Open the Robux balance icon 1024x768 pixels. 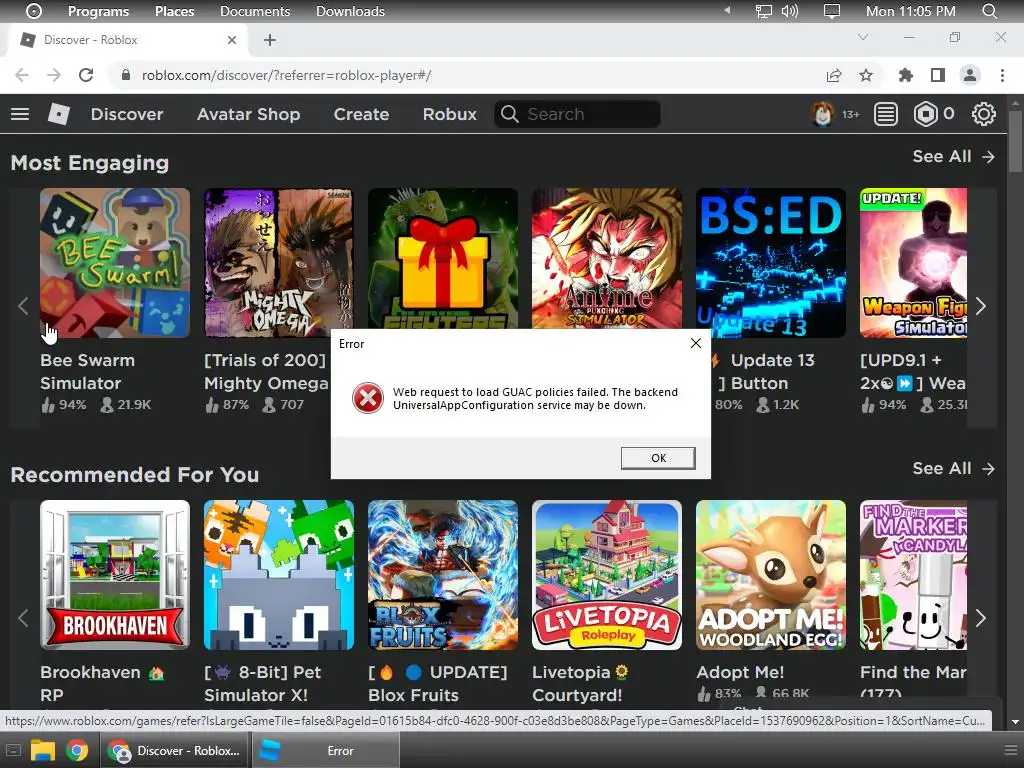[x=925, y=114]
